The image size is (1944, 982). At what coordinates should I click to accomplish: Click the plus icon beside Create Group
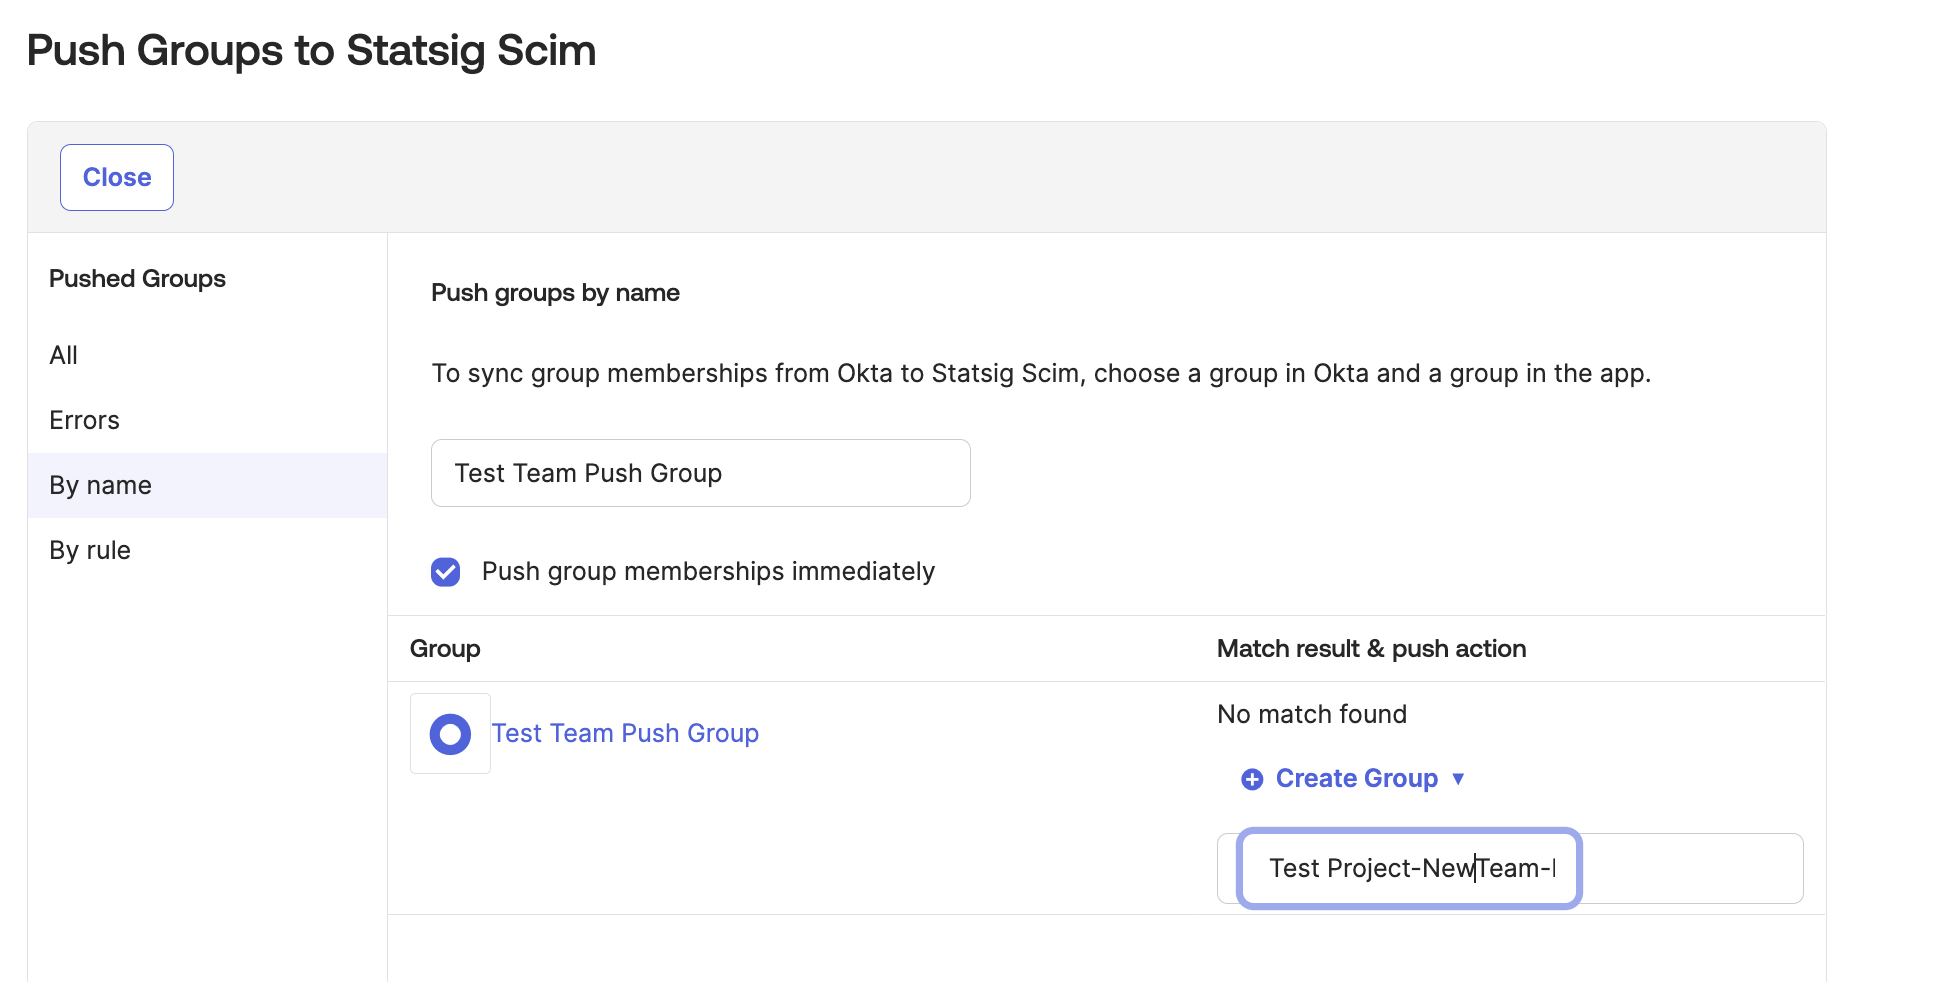(1252, 779)
